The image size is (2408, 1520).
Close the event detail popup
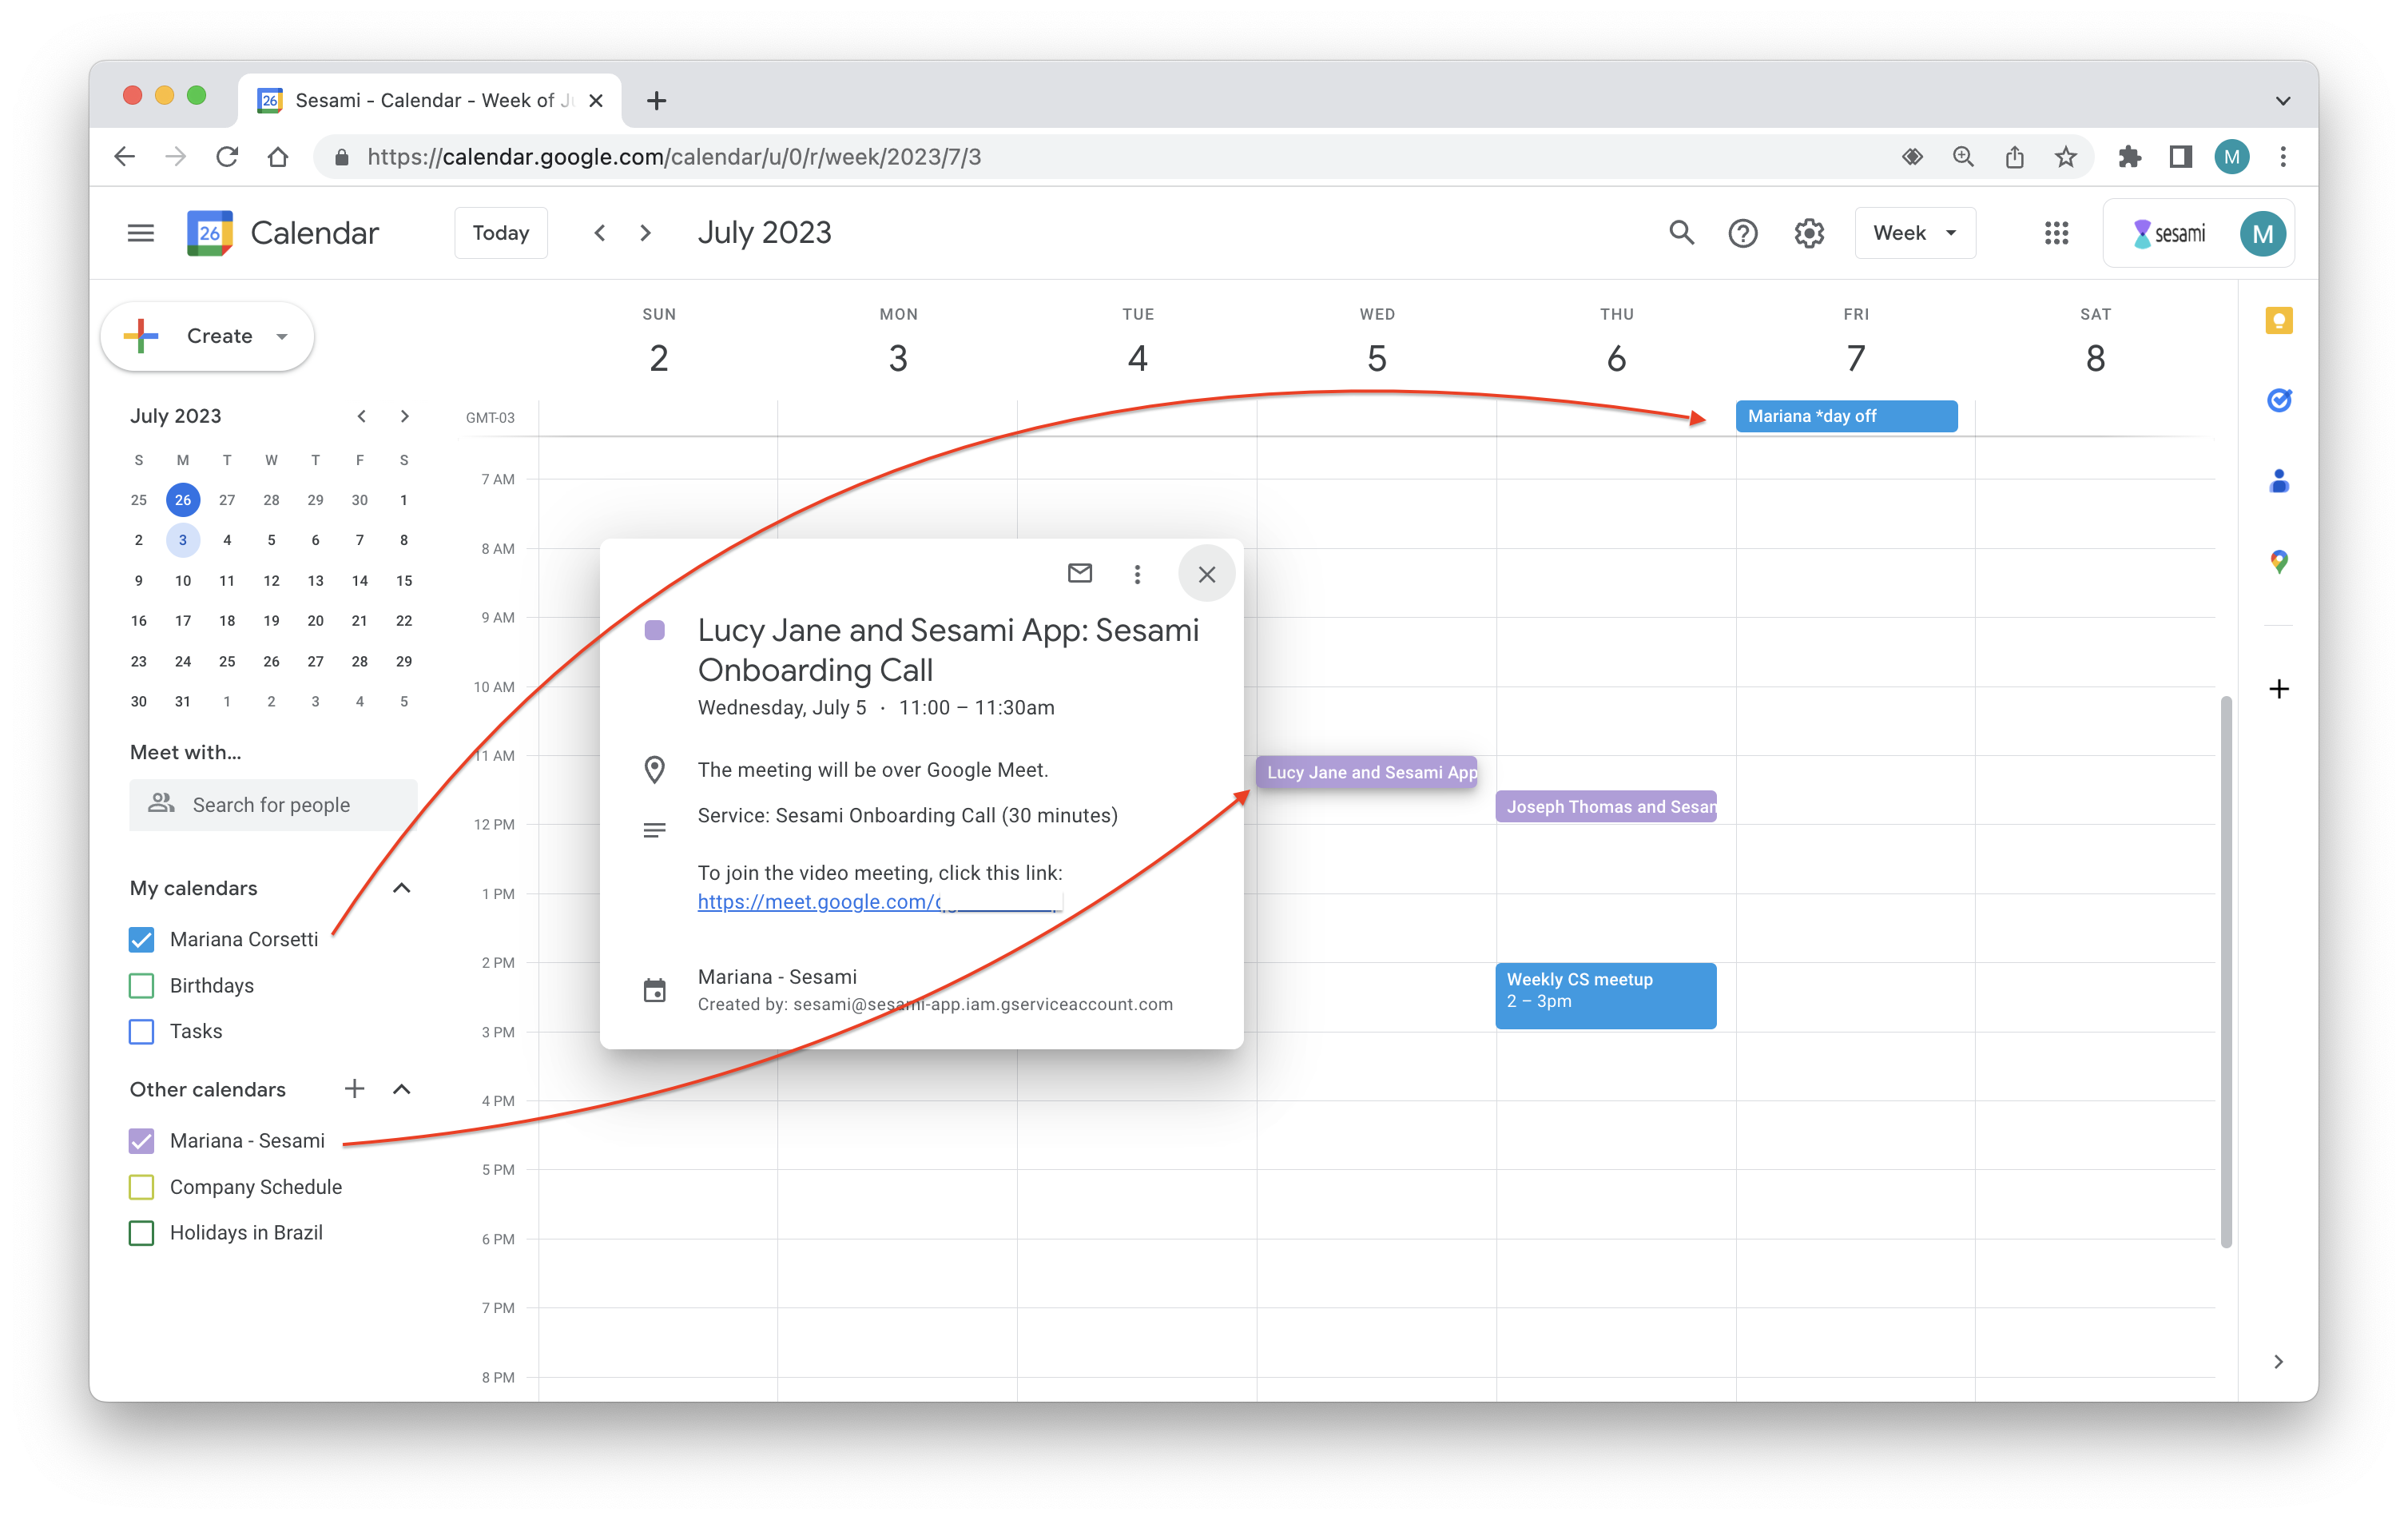click(1207, 575)
